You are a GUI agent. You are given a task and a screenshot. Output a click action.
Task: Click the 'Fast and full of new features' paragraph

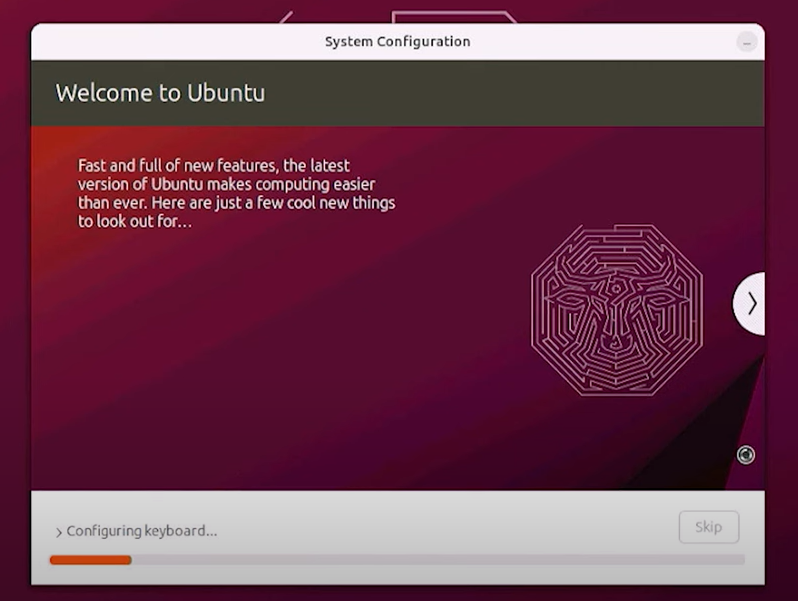tap(236, 193)
